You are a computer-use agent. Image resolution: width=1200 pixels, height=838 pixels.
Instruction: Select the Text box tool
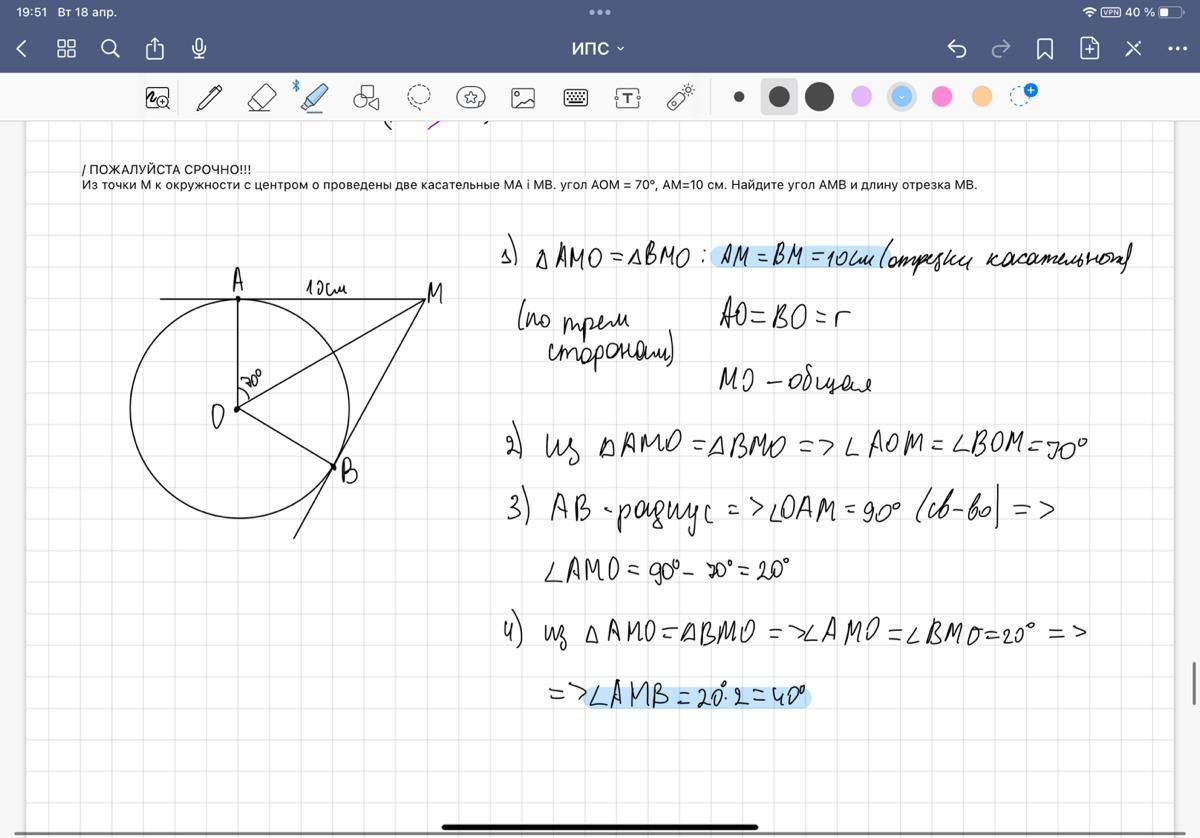pos(627,97)
